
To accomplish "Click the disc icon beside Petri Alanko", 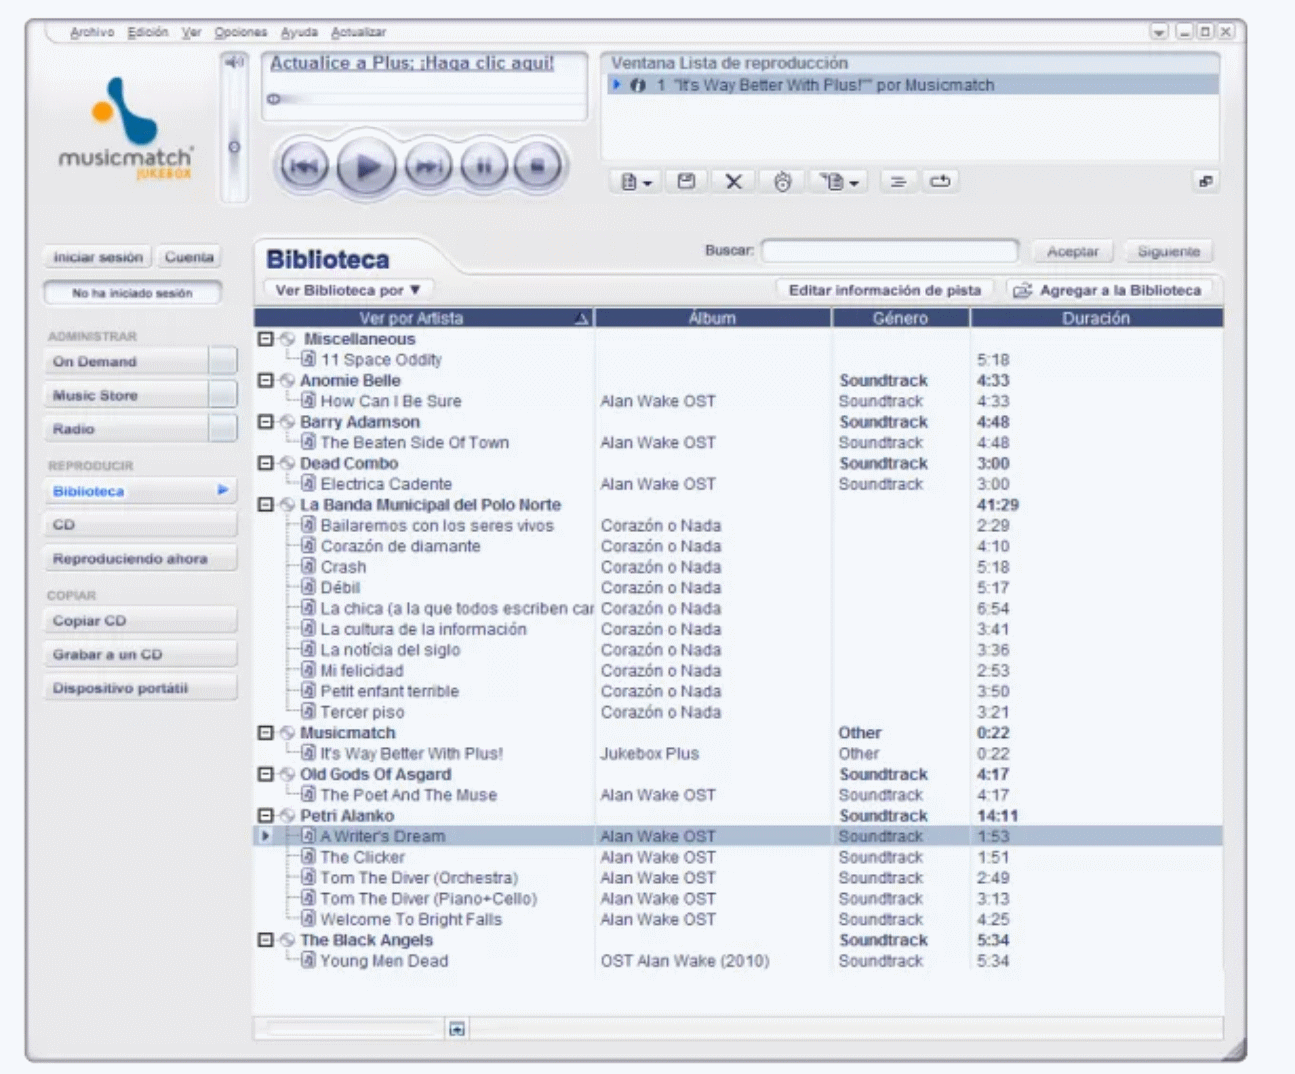I will pos(287,816).
